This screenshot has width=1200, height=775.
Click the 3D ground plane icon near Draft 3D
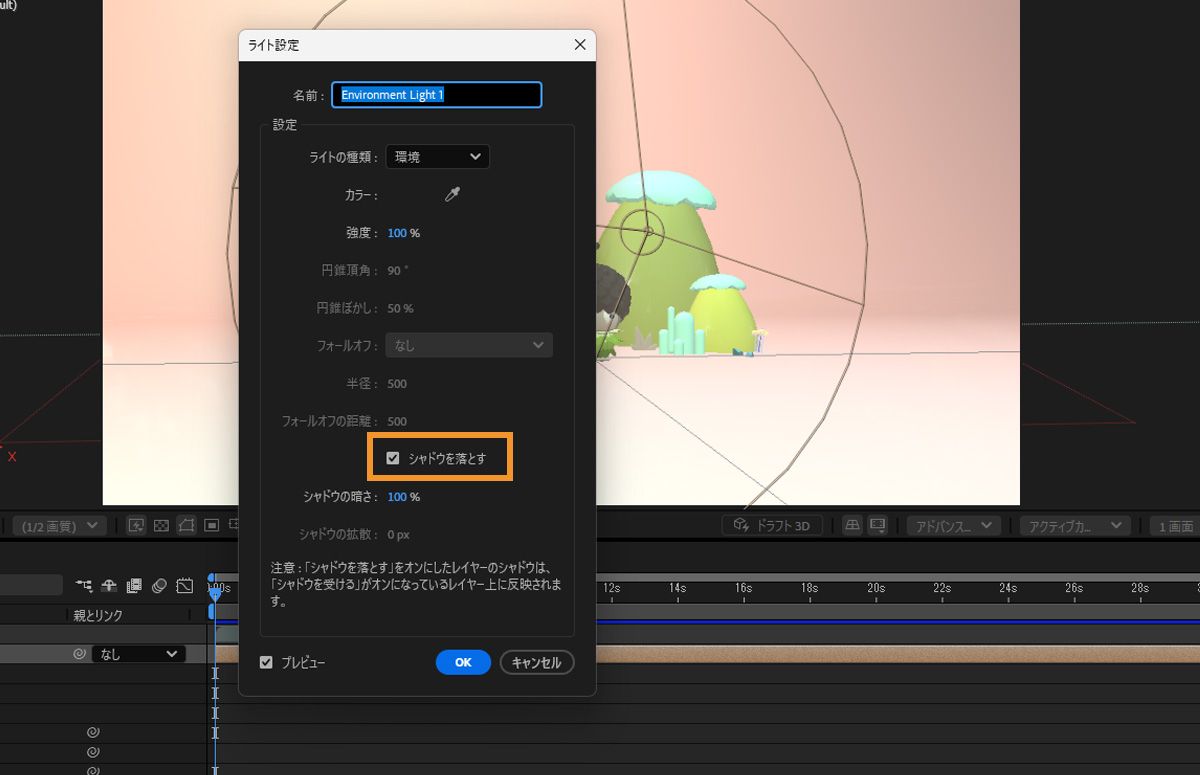(852, 524)
